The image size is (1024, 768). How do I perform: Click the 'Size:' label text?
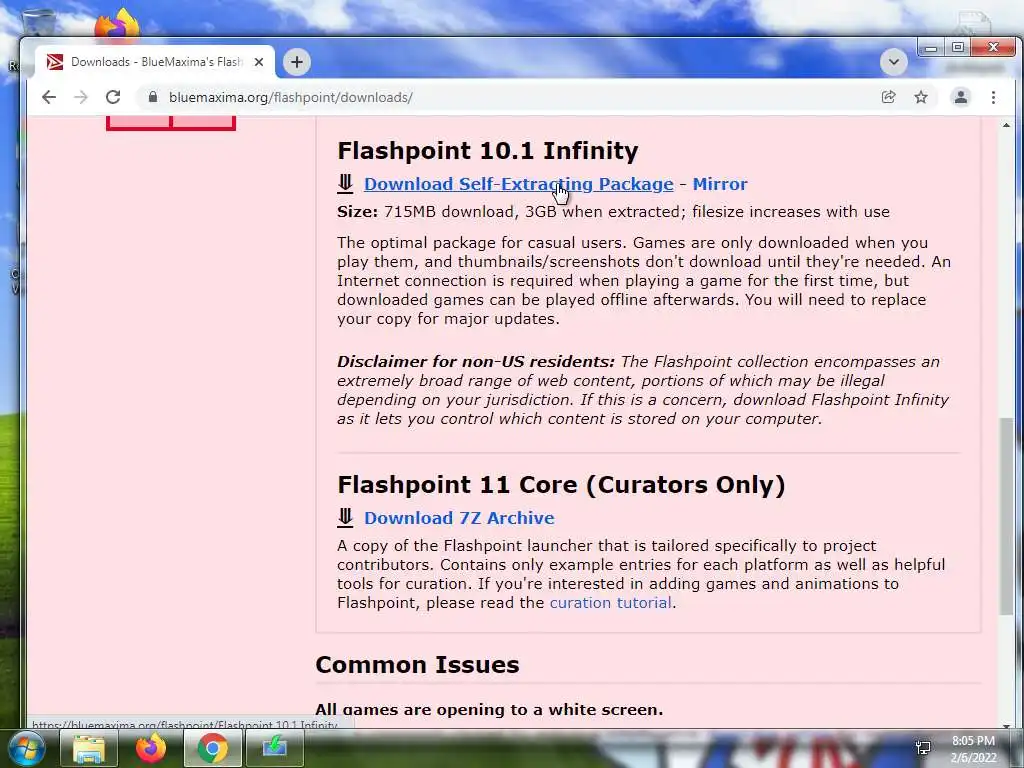coord(357,212)
